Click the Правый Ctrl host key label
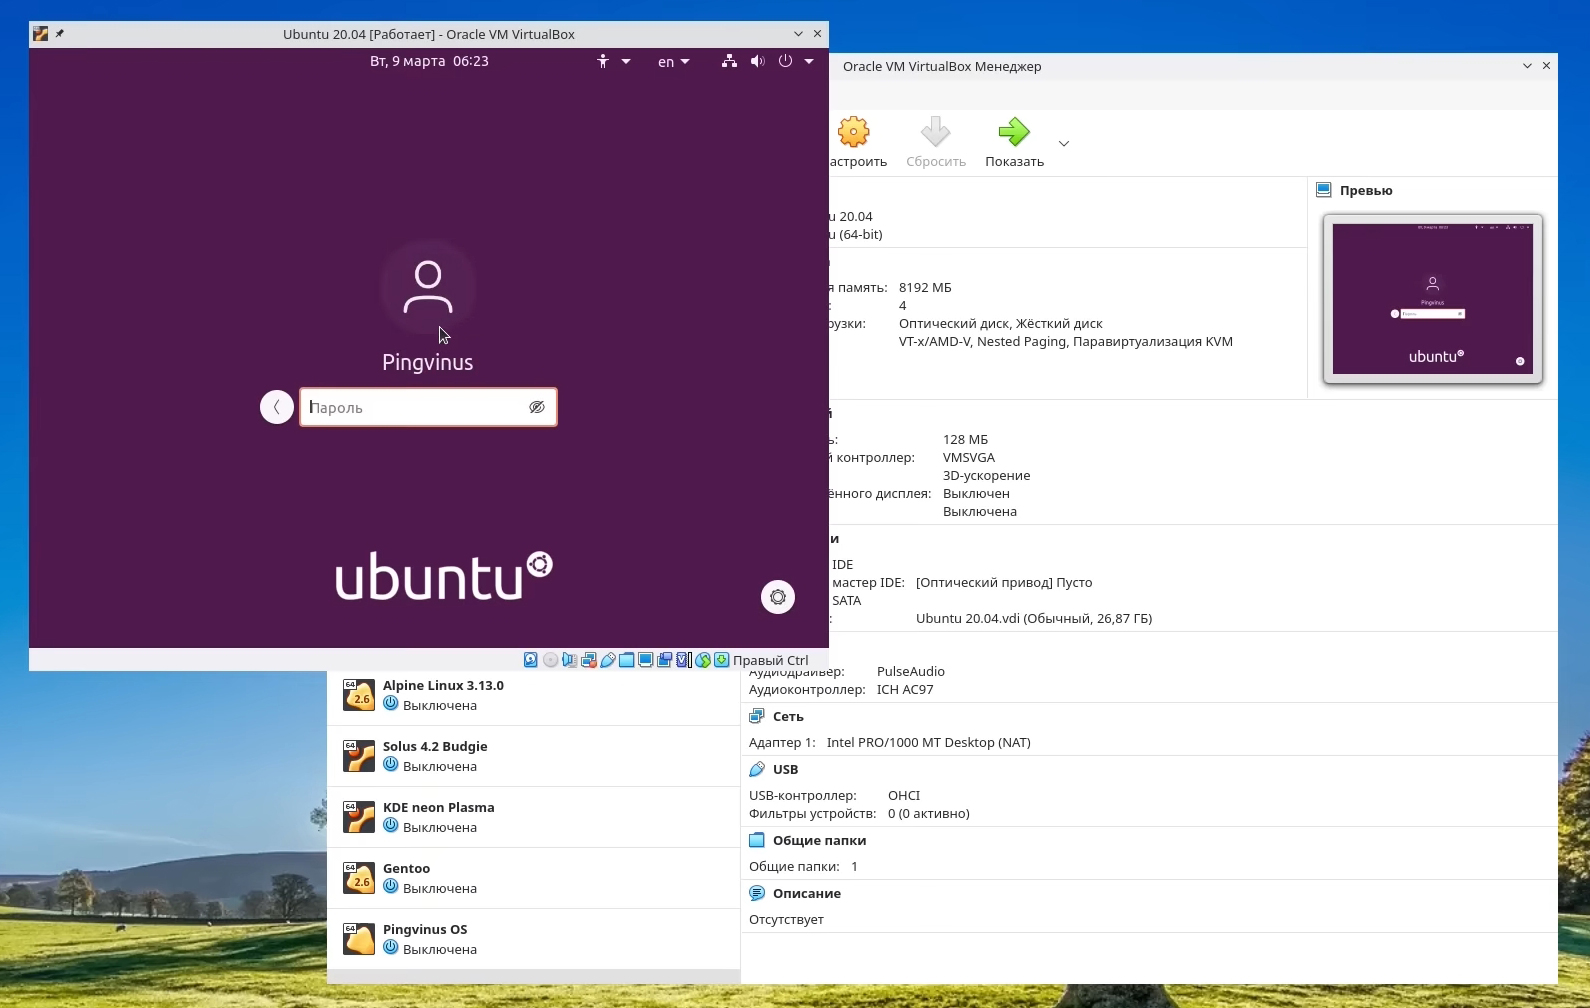The height and width of the screenshot is (1008, 1590). coord(770,660)
